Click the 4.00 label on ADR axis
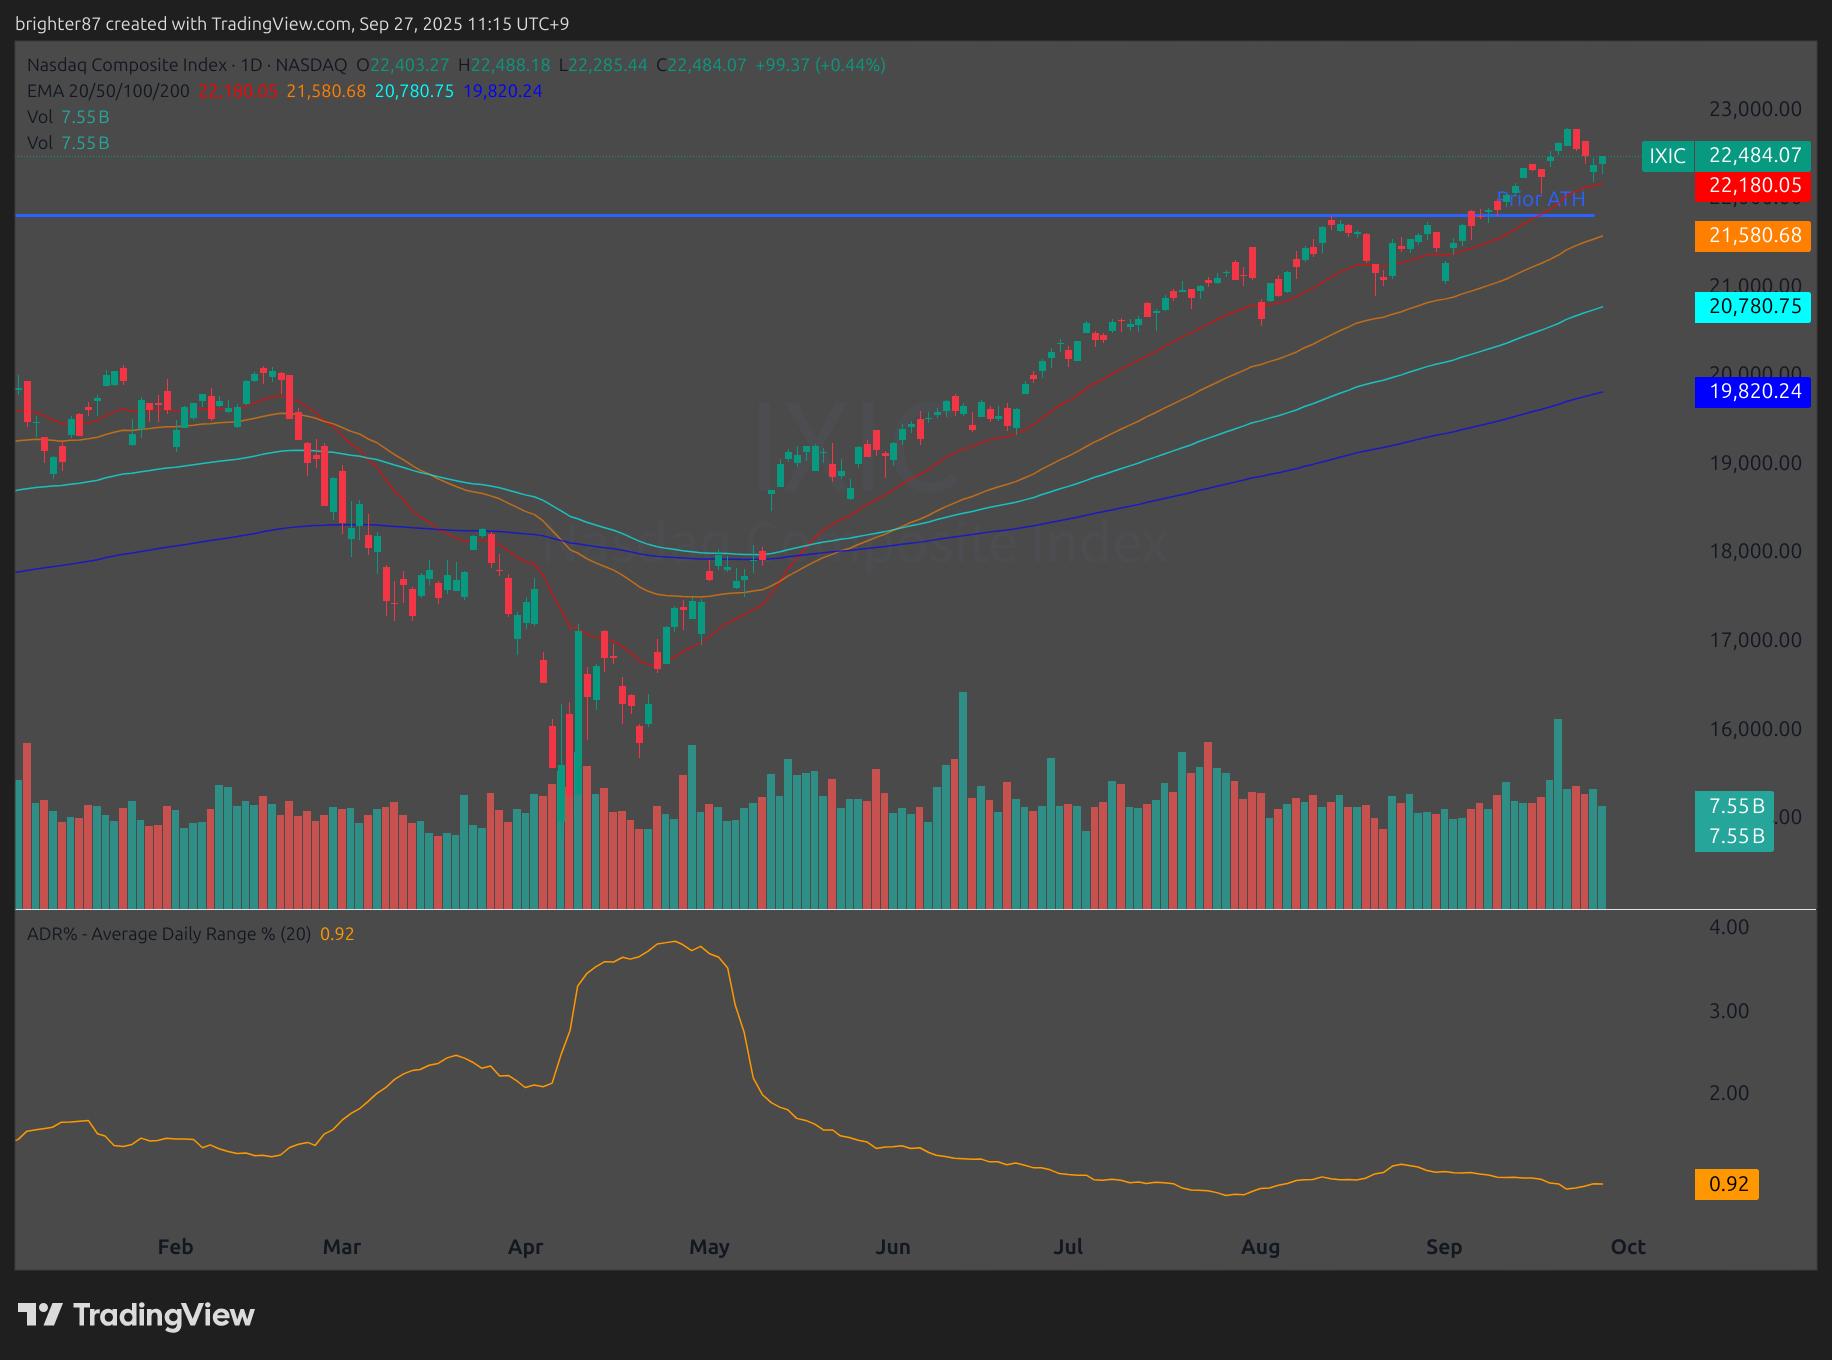 [1728, 927]
